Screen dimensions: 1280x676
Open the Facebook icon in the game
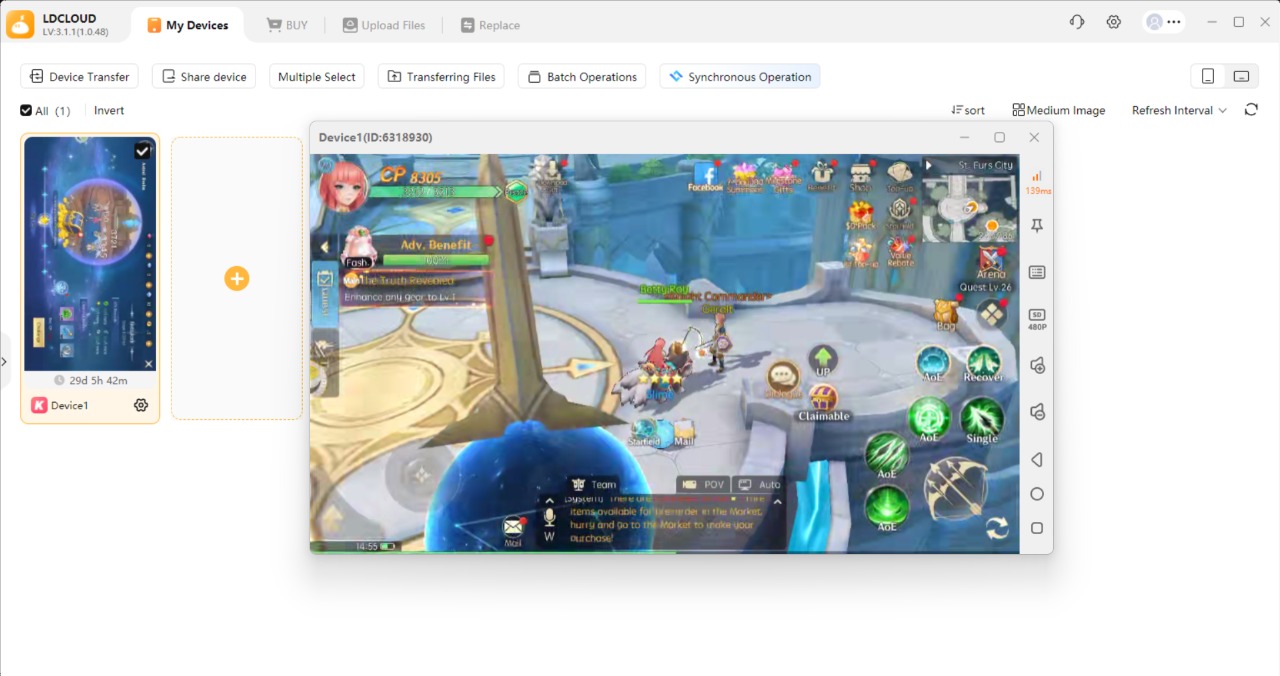pyautogui.click(x=706, y=175)
